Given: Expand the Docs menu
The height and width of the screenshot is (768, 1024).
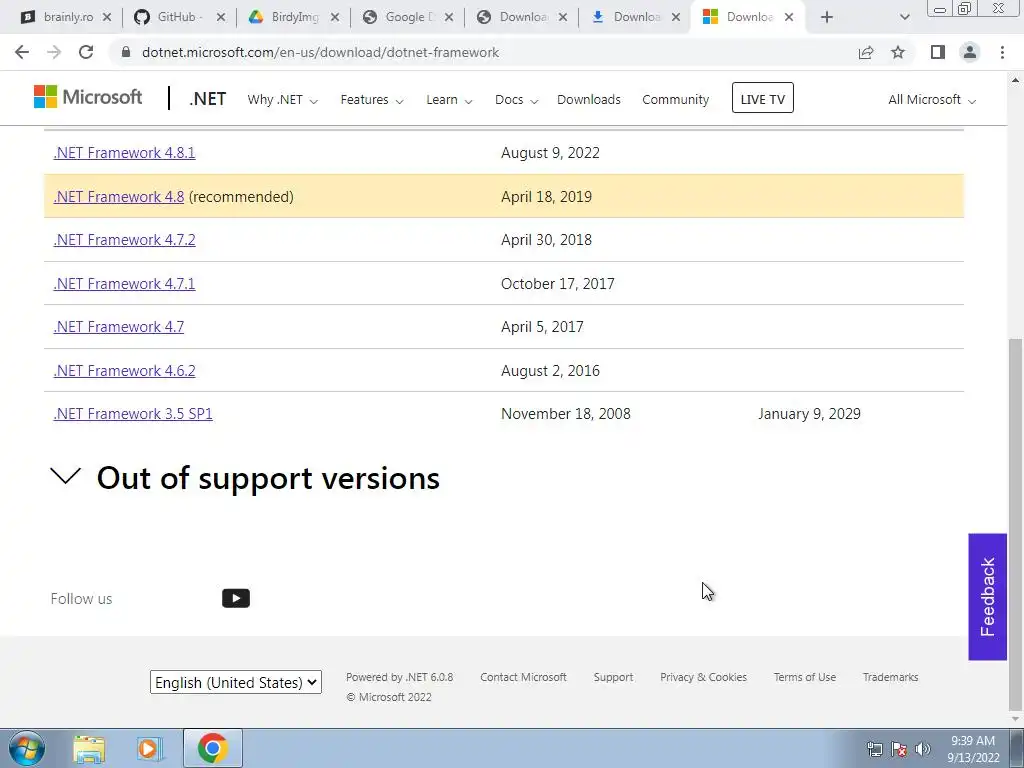Looking at the screenshot, I should click(x=516, y=99).
